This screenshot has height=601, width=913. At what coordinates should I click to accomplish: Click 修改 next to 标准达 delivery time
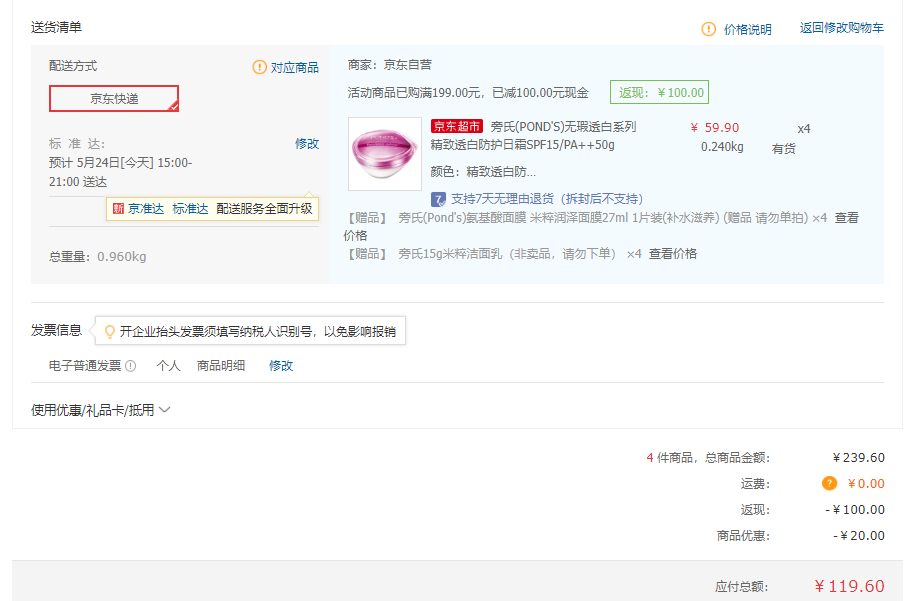tap(307, 143)
